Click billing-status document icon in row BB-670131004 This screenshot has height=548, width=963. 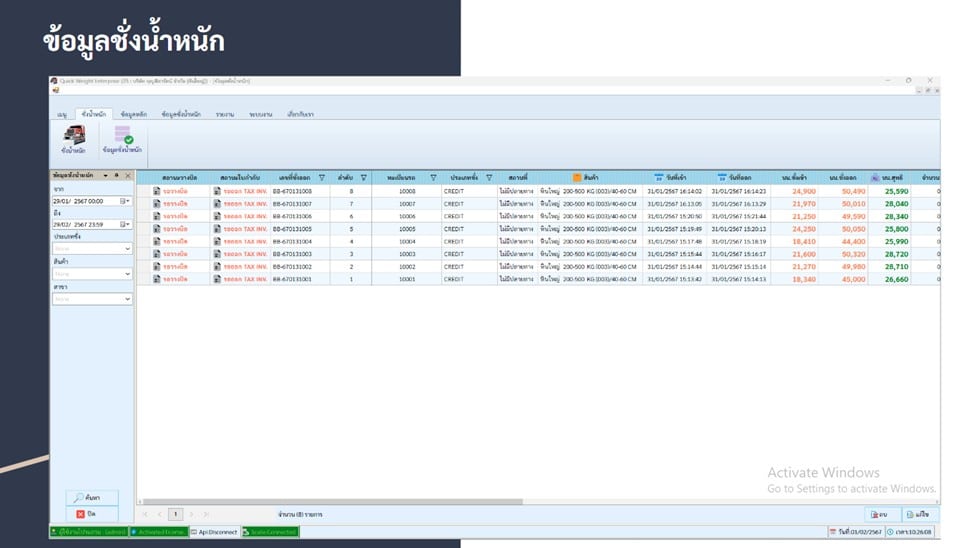coord(157,241)
